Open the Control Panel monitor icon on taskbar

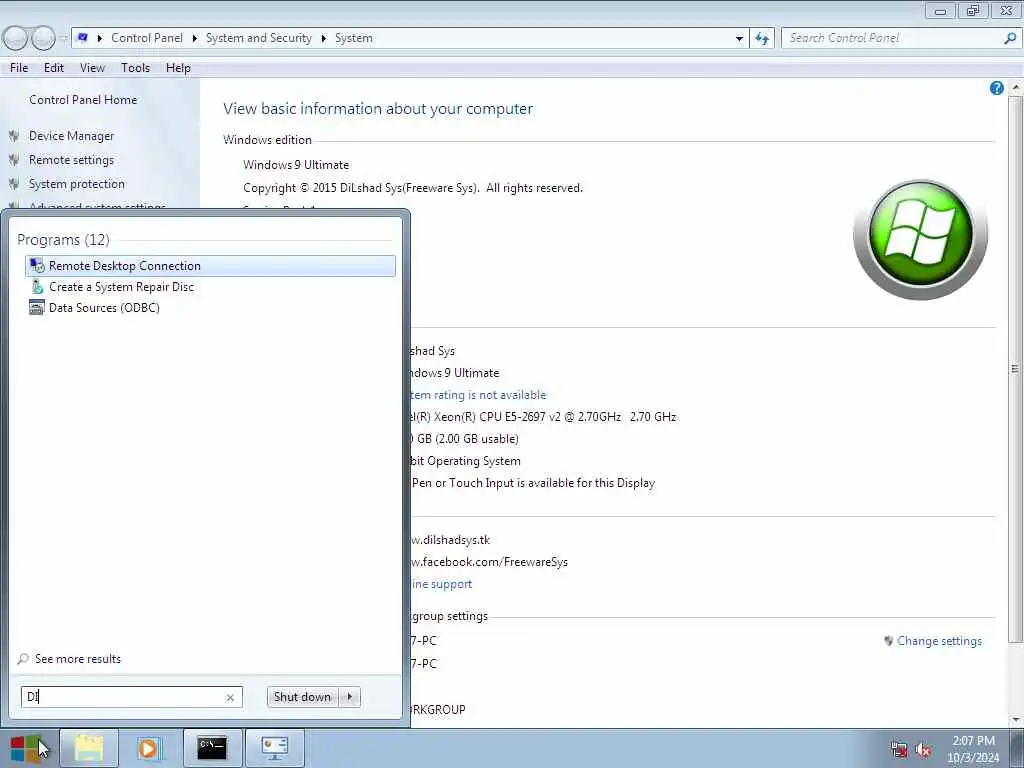274,748
